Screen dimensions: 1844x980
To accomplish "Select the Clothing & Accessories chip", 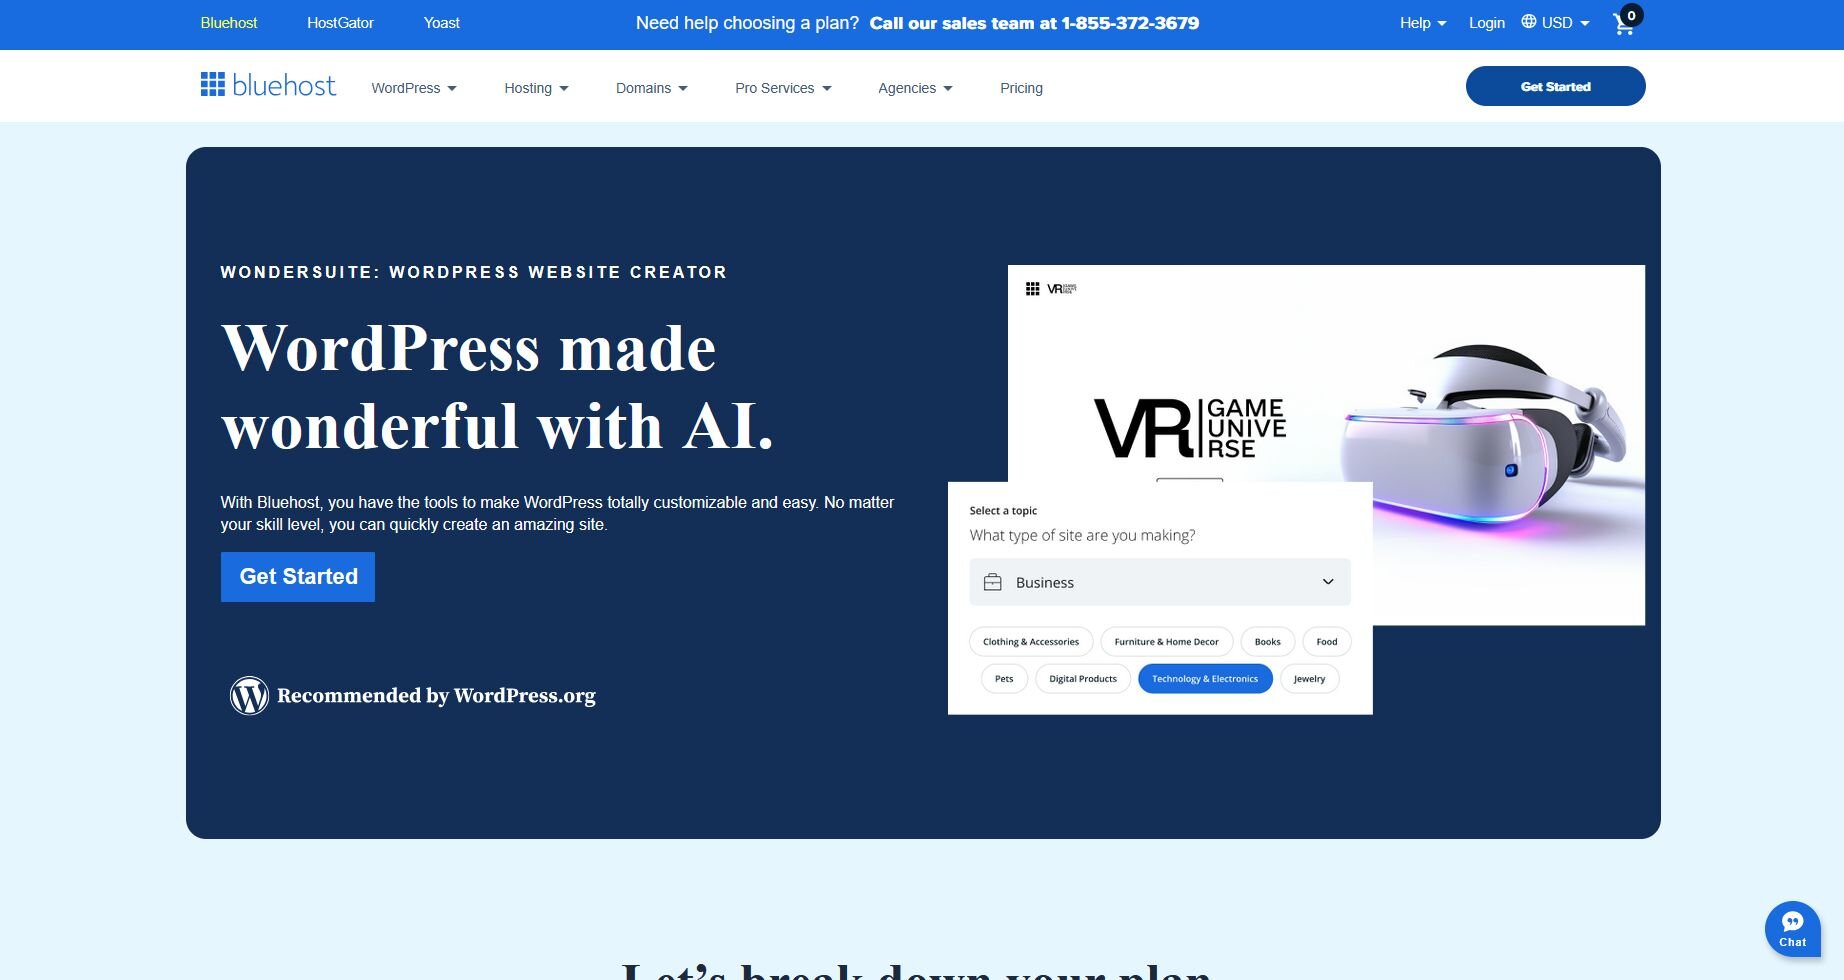I will (x=1031, y=642).
